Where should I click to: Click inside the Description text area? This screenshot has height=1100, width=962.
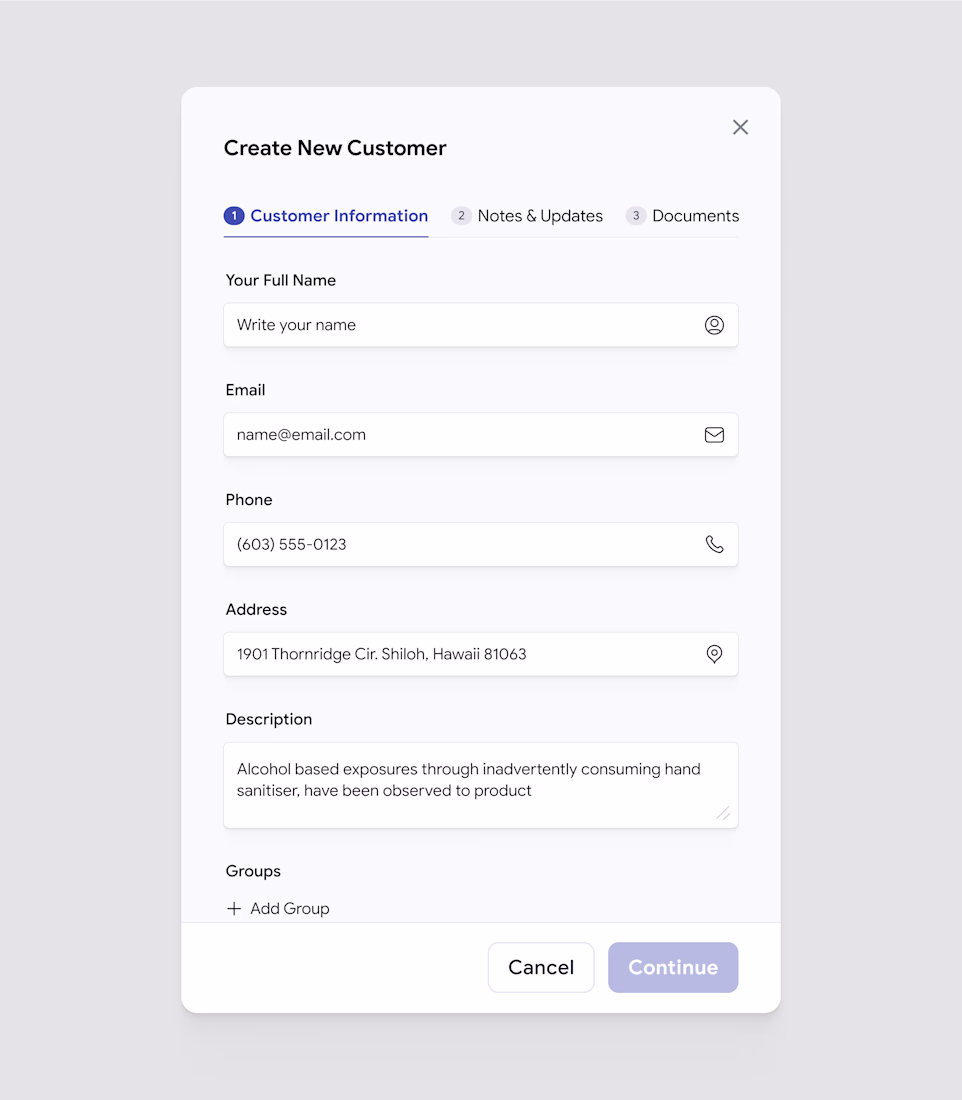(470, 785)
